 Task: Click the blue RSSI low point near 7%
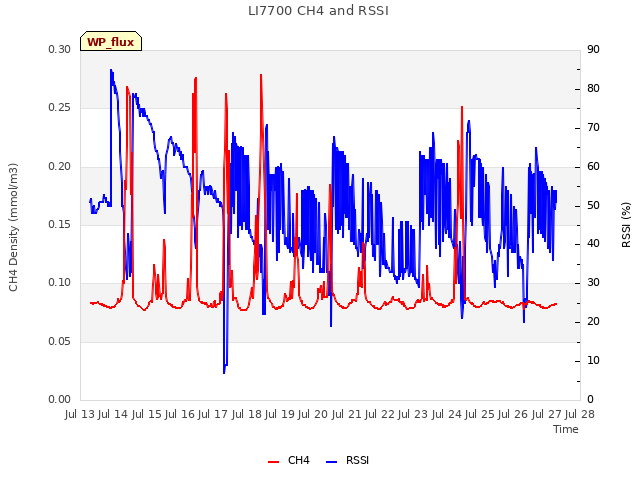[x=224, y=372]
